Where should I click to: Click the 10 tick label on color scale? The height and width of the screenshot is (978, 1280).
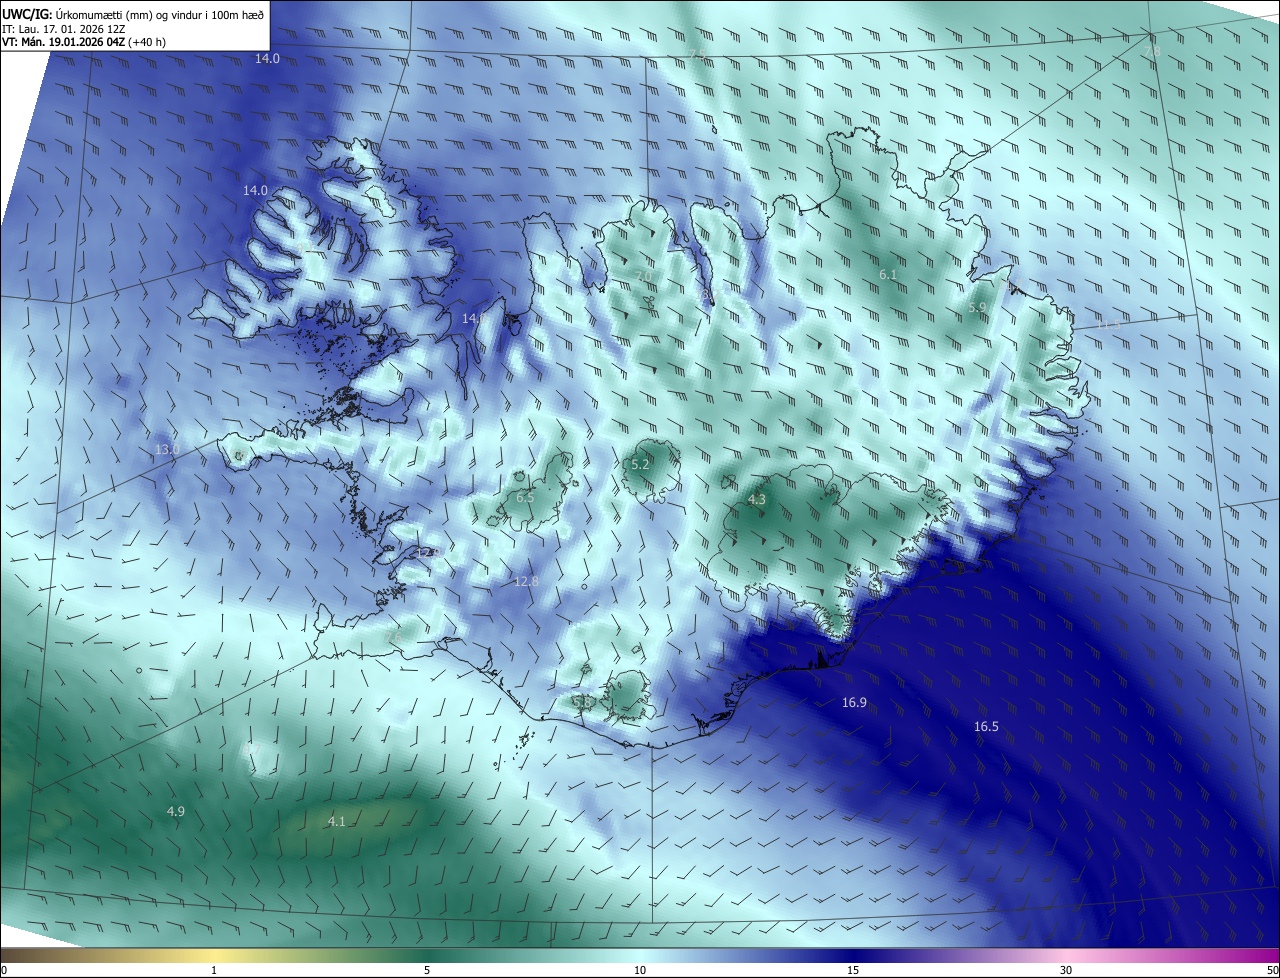point(640,971)
